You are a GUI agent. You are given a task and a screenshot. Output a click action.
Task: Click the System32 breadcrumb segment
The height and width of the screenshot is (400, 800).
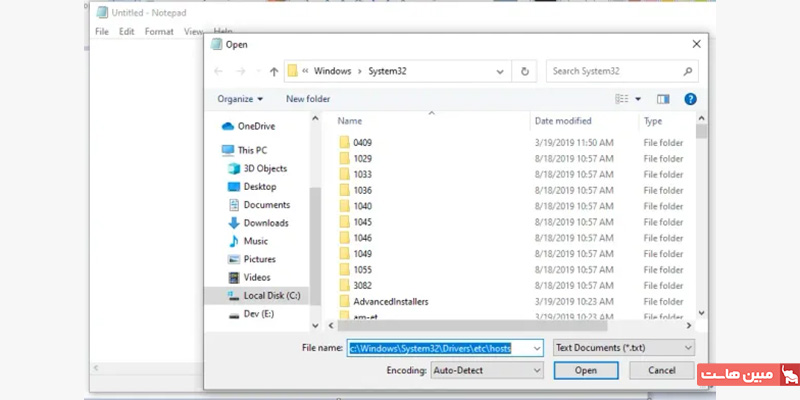[x=388, y=71]
